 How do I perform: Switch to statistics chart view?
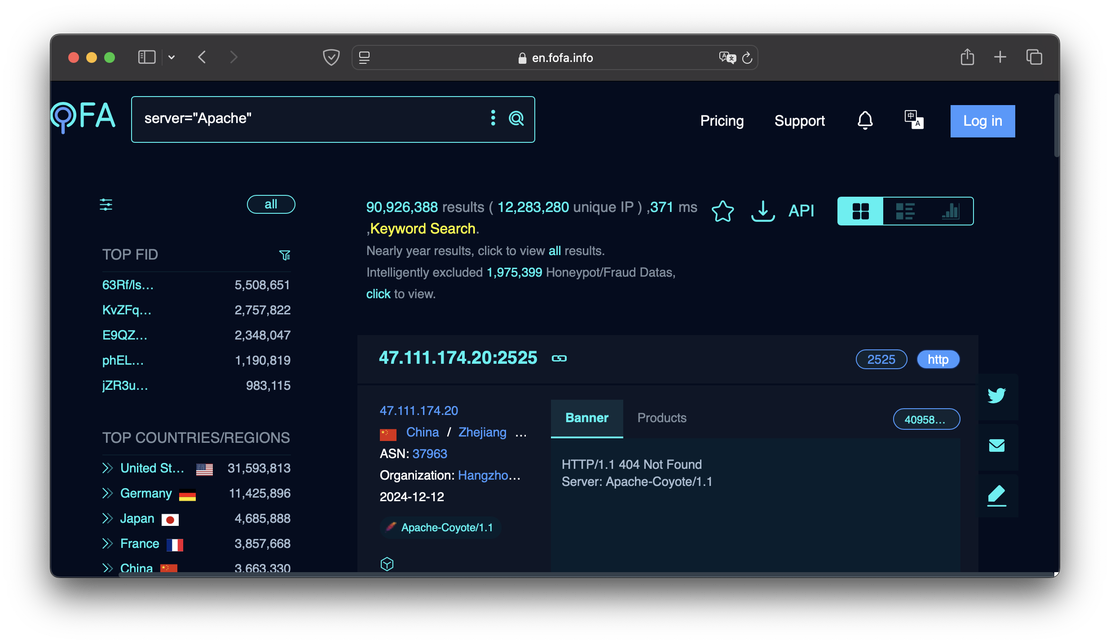click(x=950, y=211)
